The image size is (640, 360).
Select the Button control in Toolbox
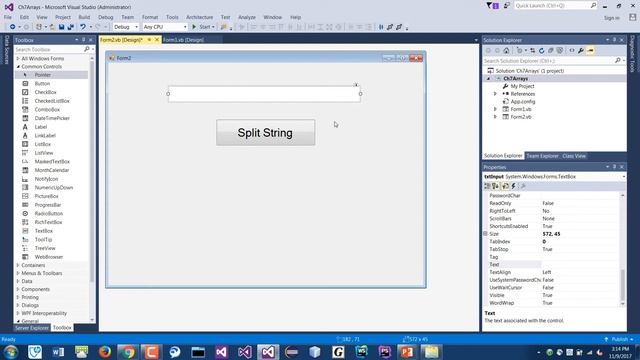tap(42, 84)
